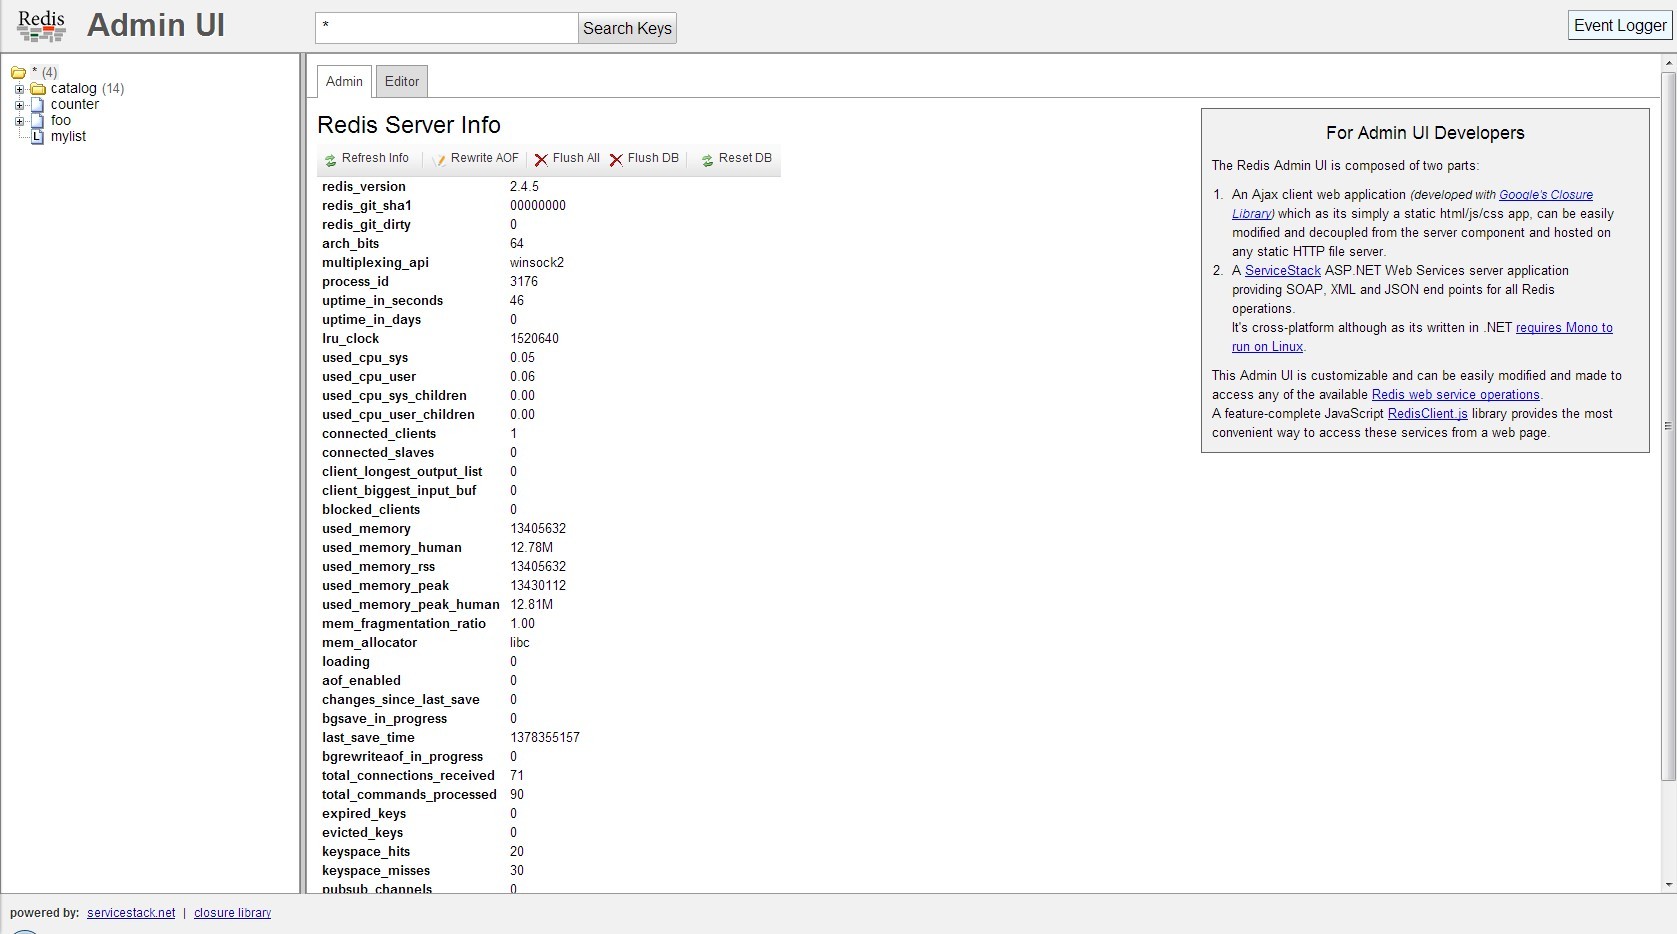Click the Search Keys button
1677x934 pixels.
[x=627, y=28]
